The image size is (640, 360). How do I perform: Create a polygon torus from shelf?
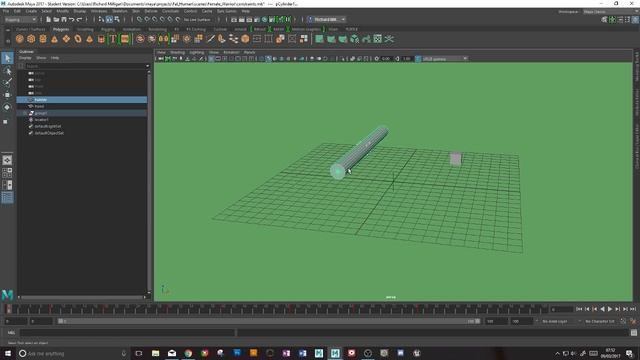coord(78,39)
